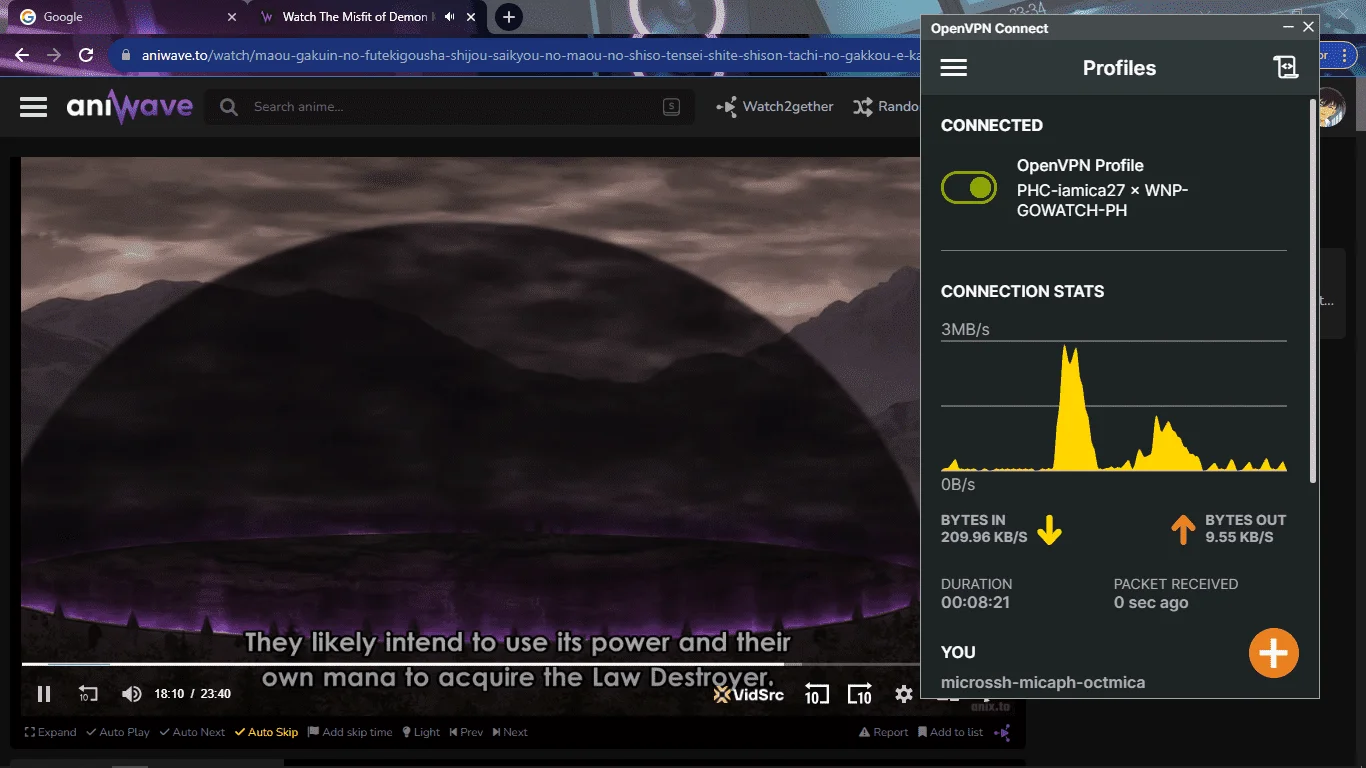
Task: Open a new browser tab
Action: (x=509, y=17)
